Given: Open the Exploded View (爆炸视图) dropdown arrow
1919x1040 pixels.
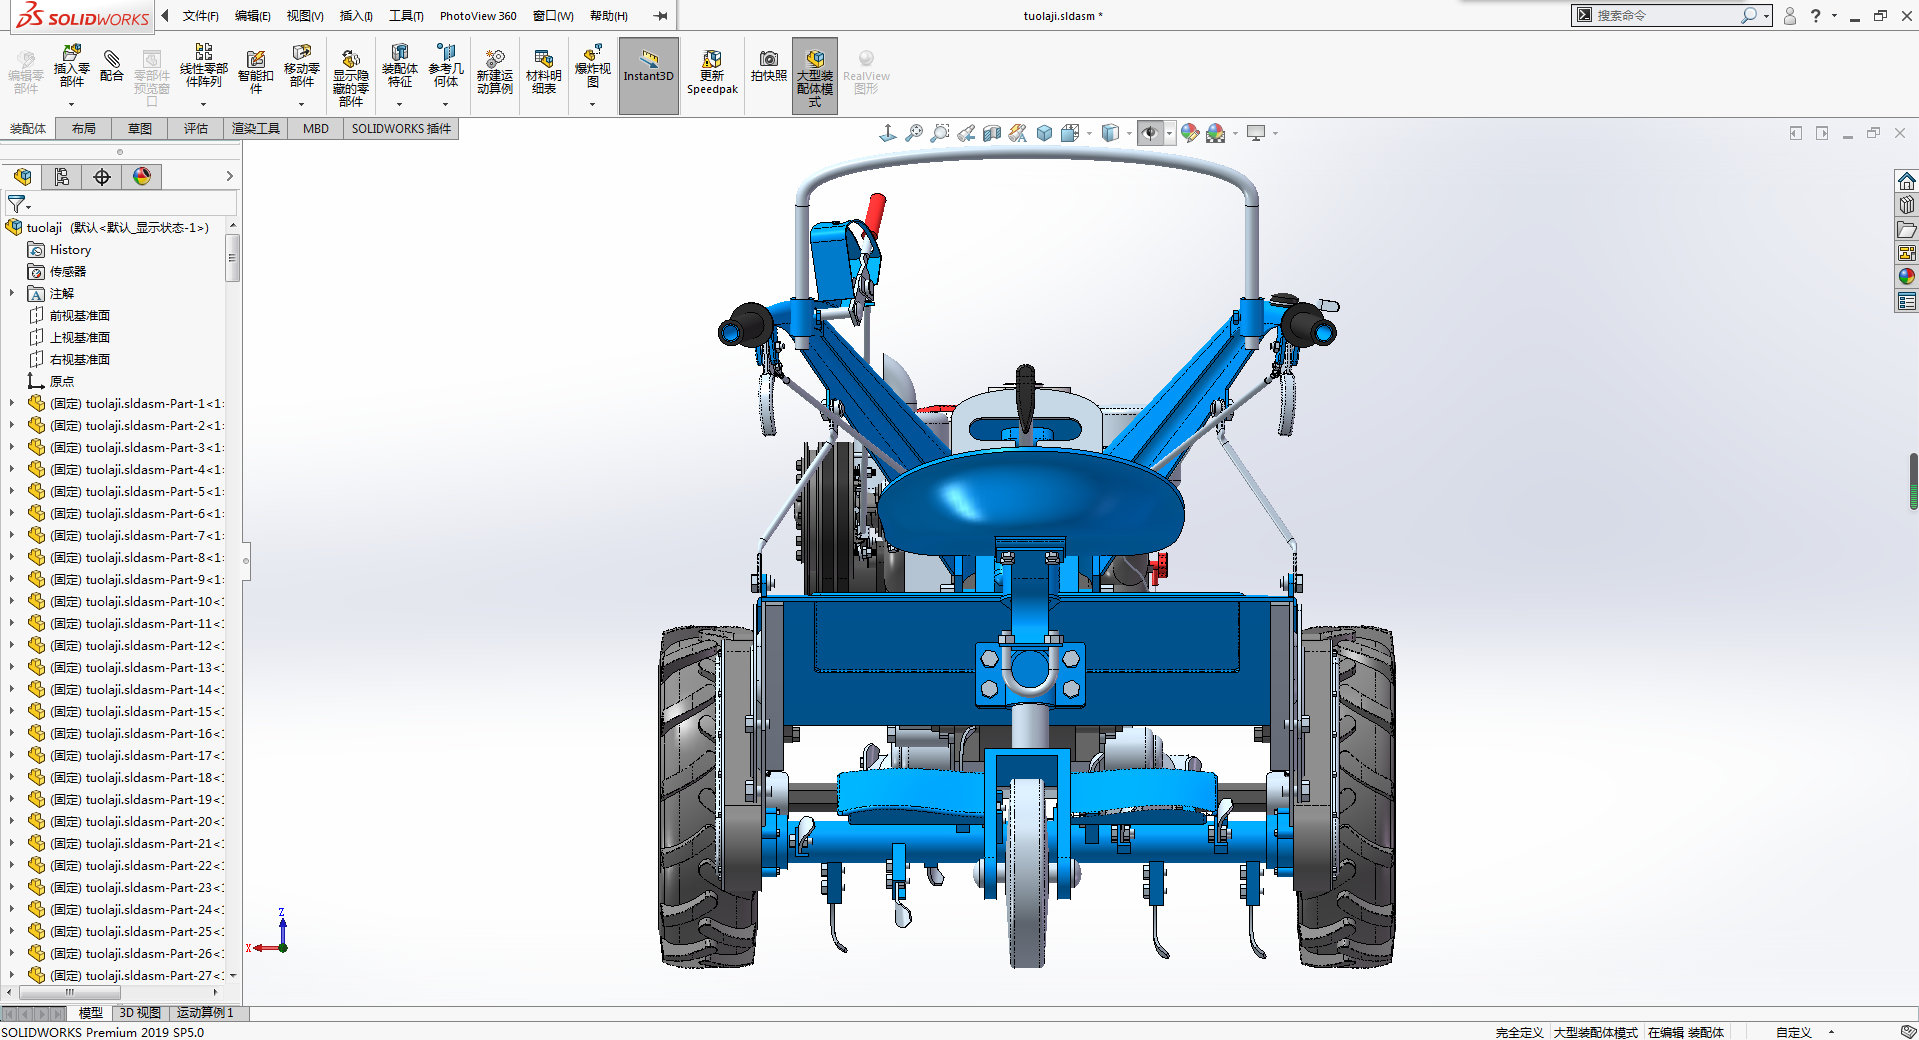Looking at the screenshot, I should (x=592, y=104).
